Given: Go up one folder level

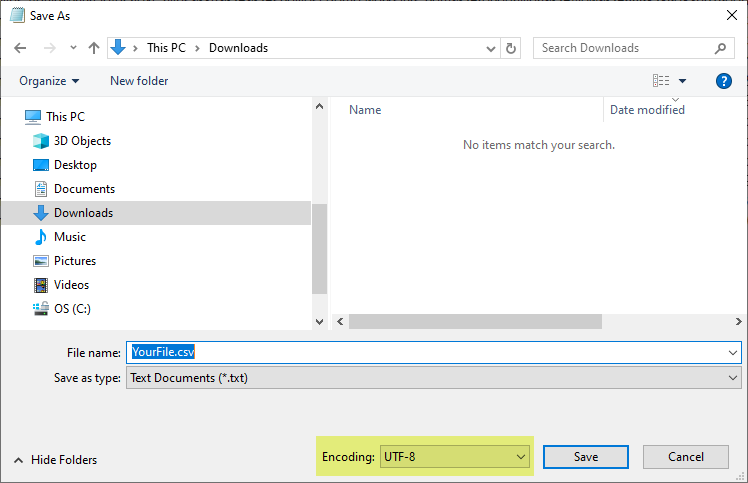Looking at the screenshot, I should (x=94, y=48).
